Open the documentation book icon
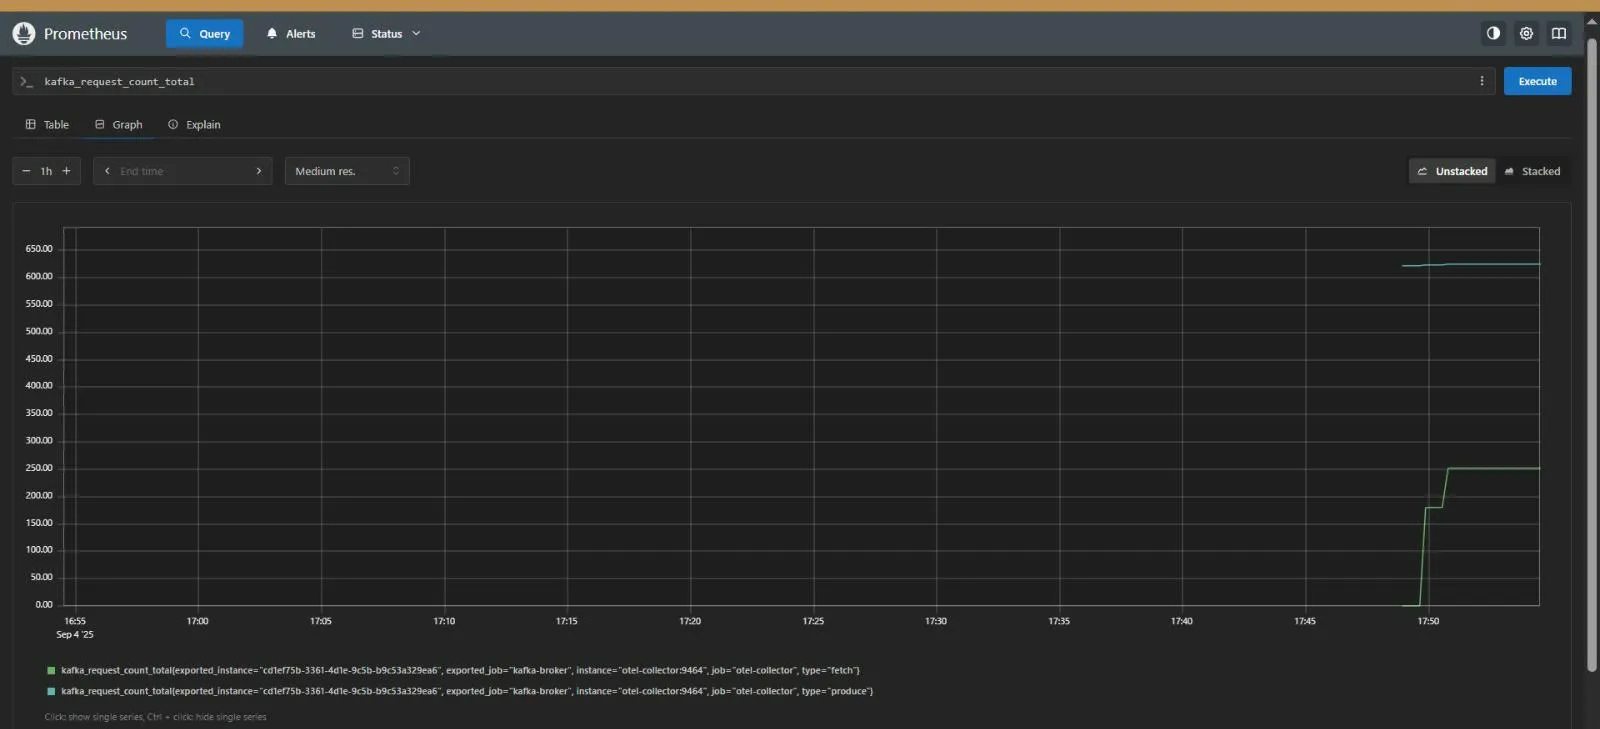The width and height of the screenshot is (1600, 729). pos(1559,33)
